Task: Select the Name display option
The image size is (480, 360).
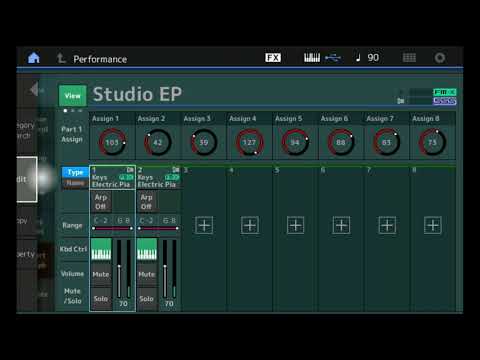Action: point(75,183)
